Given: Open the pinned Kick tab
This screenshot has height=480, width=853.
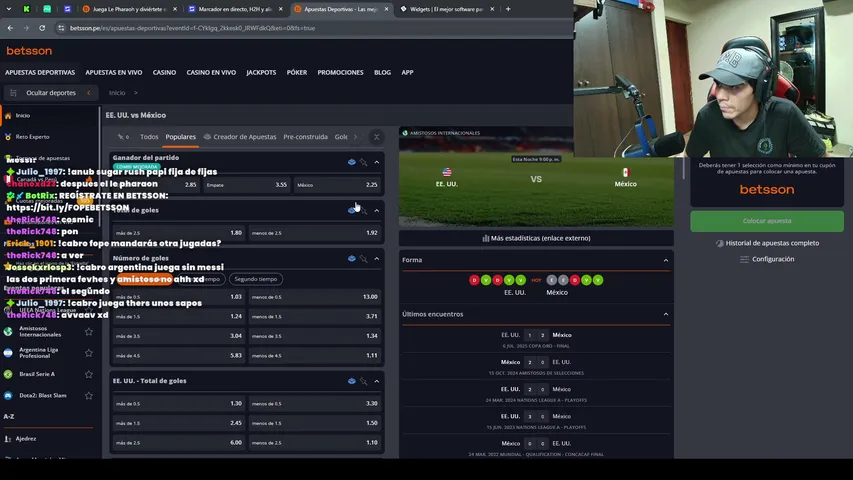Looking at the screenshot, I should pos(26,9).
